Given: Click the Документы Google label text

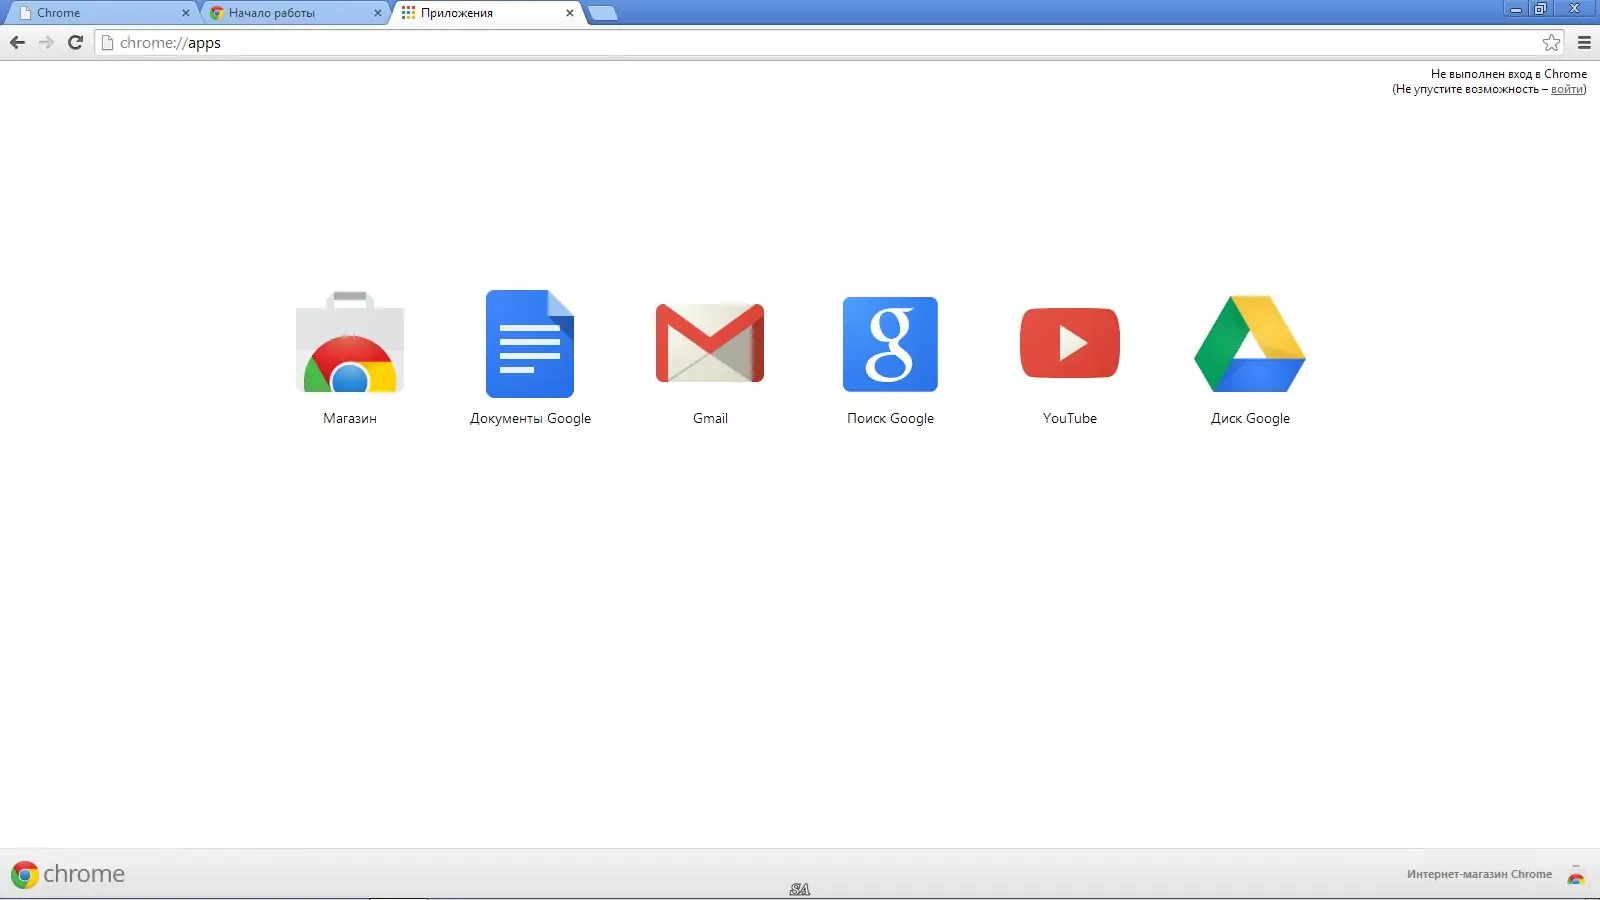Looking at the screenshot, I should (x=530, y=418).
